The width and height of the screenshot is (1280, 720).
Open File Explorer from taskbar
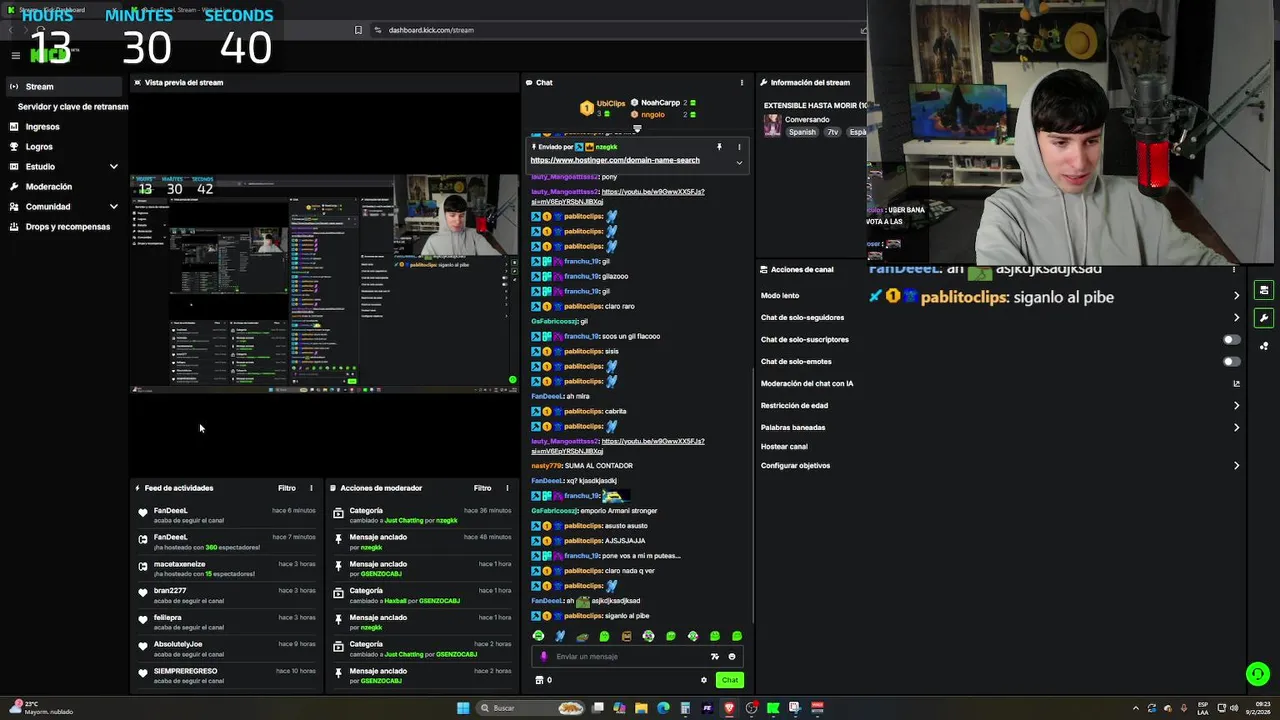tap(641, 708)
